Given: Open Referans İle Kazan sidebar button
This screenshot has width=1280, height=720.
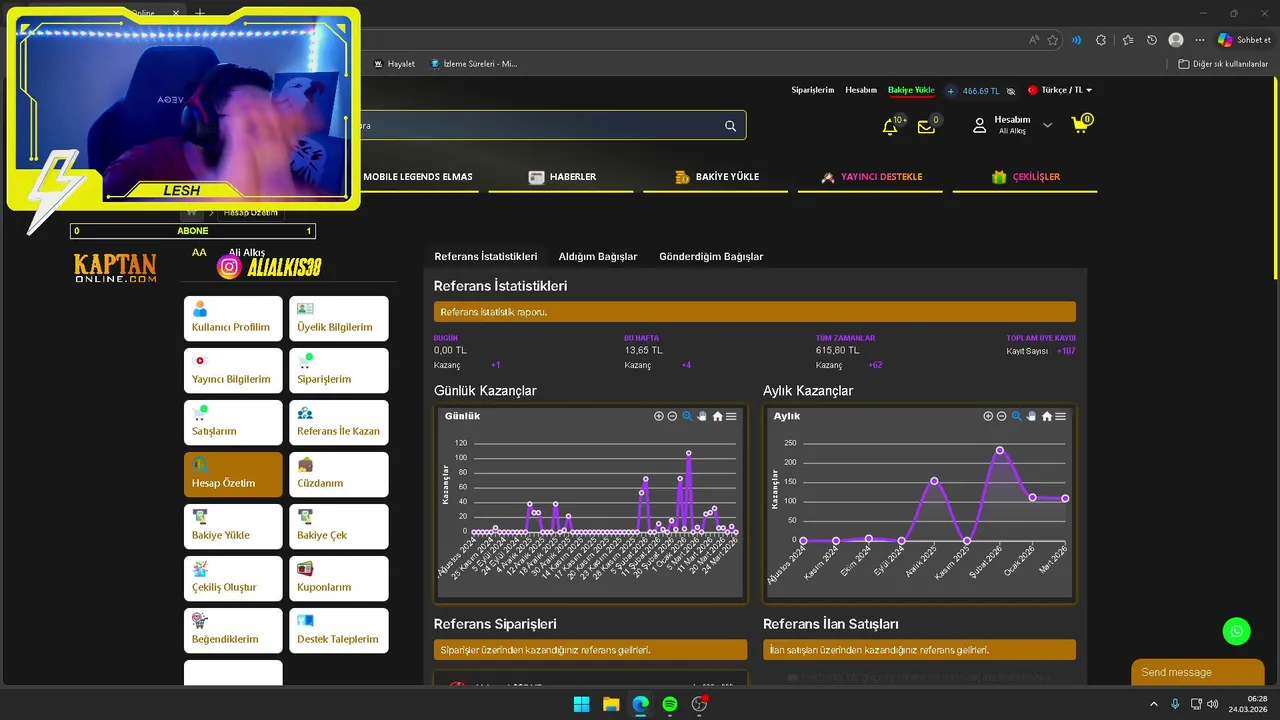Looking at the screenshot, I should point(339,422).
